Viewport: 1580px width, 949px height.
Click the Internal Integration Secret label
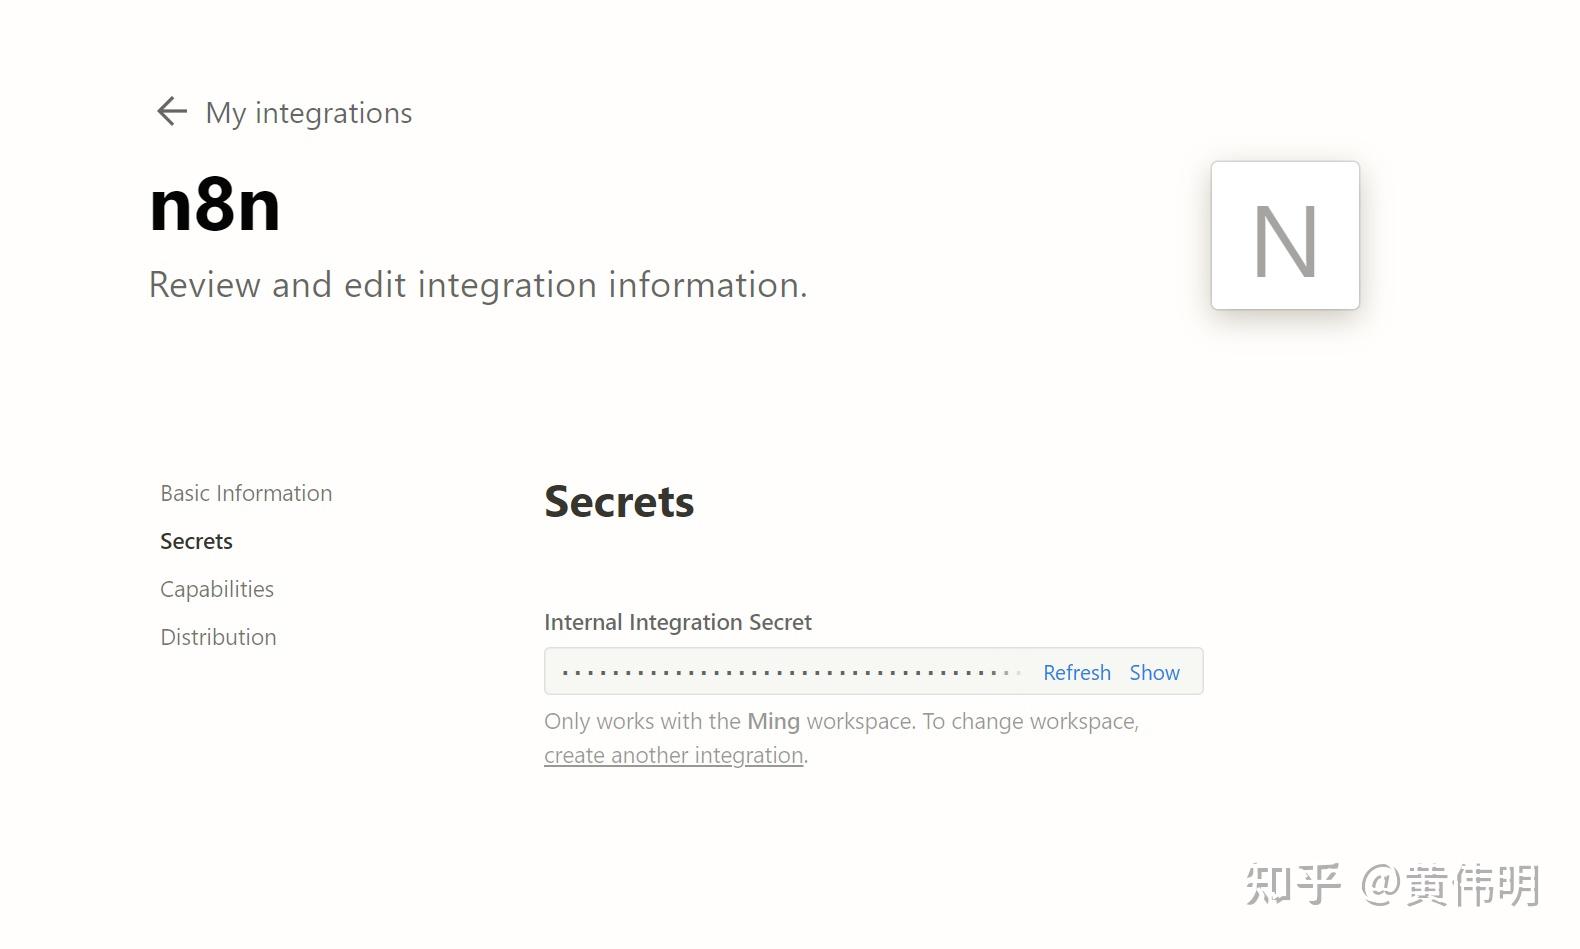coord(677,622)
